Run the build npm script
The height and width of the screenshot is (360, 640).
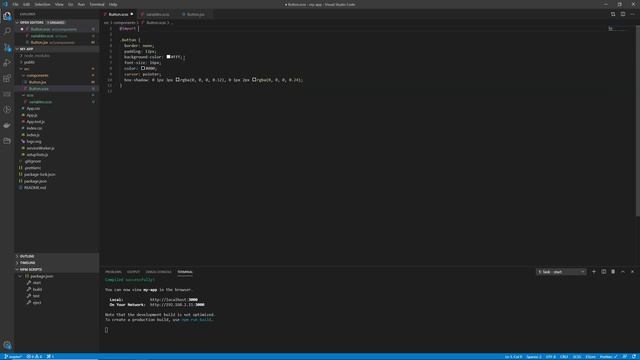point(37,289)
